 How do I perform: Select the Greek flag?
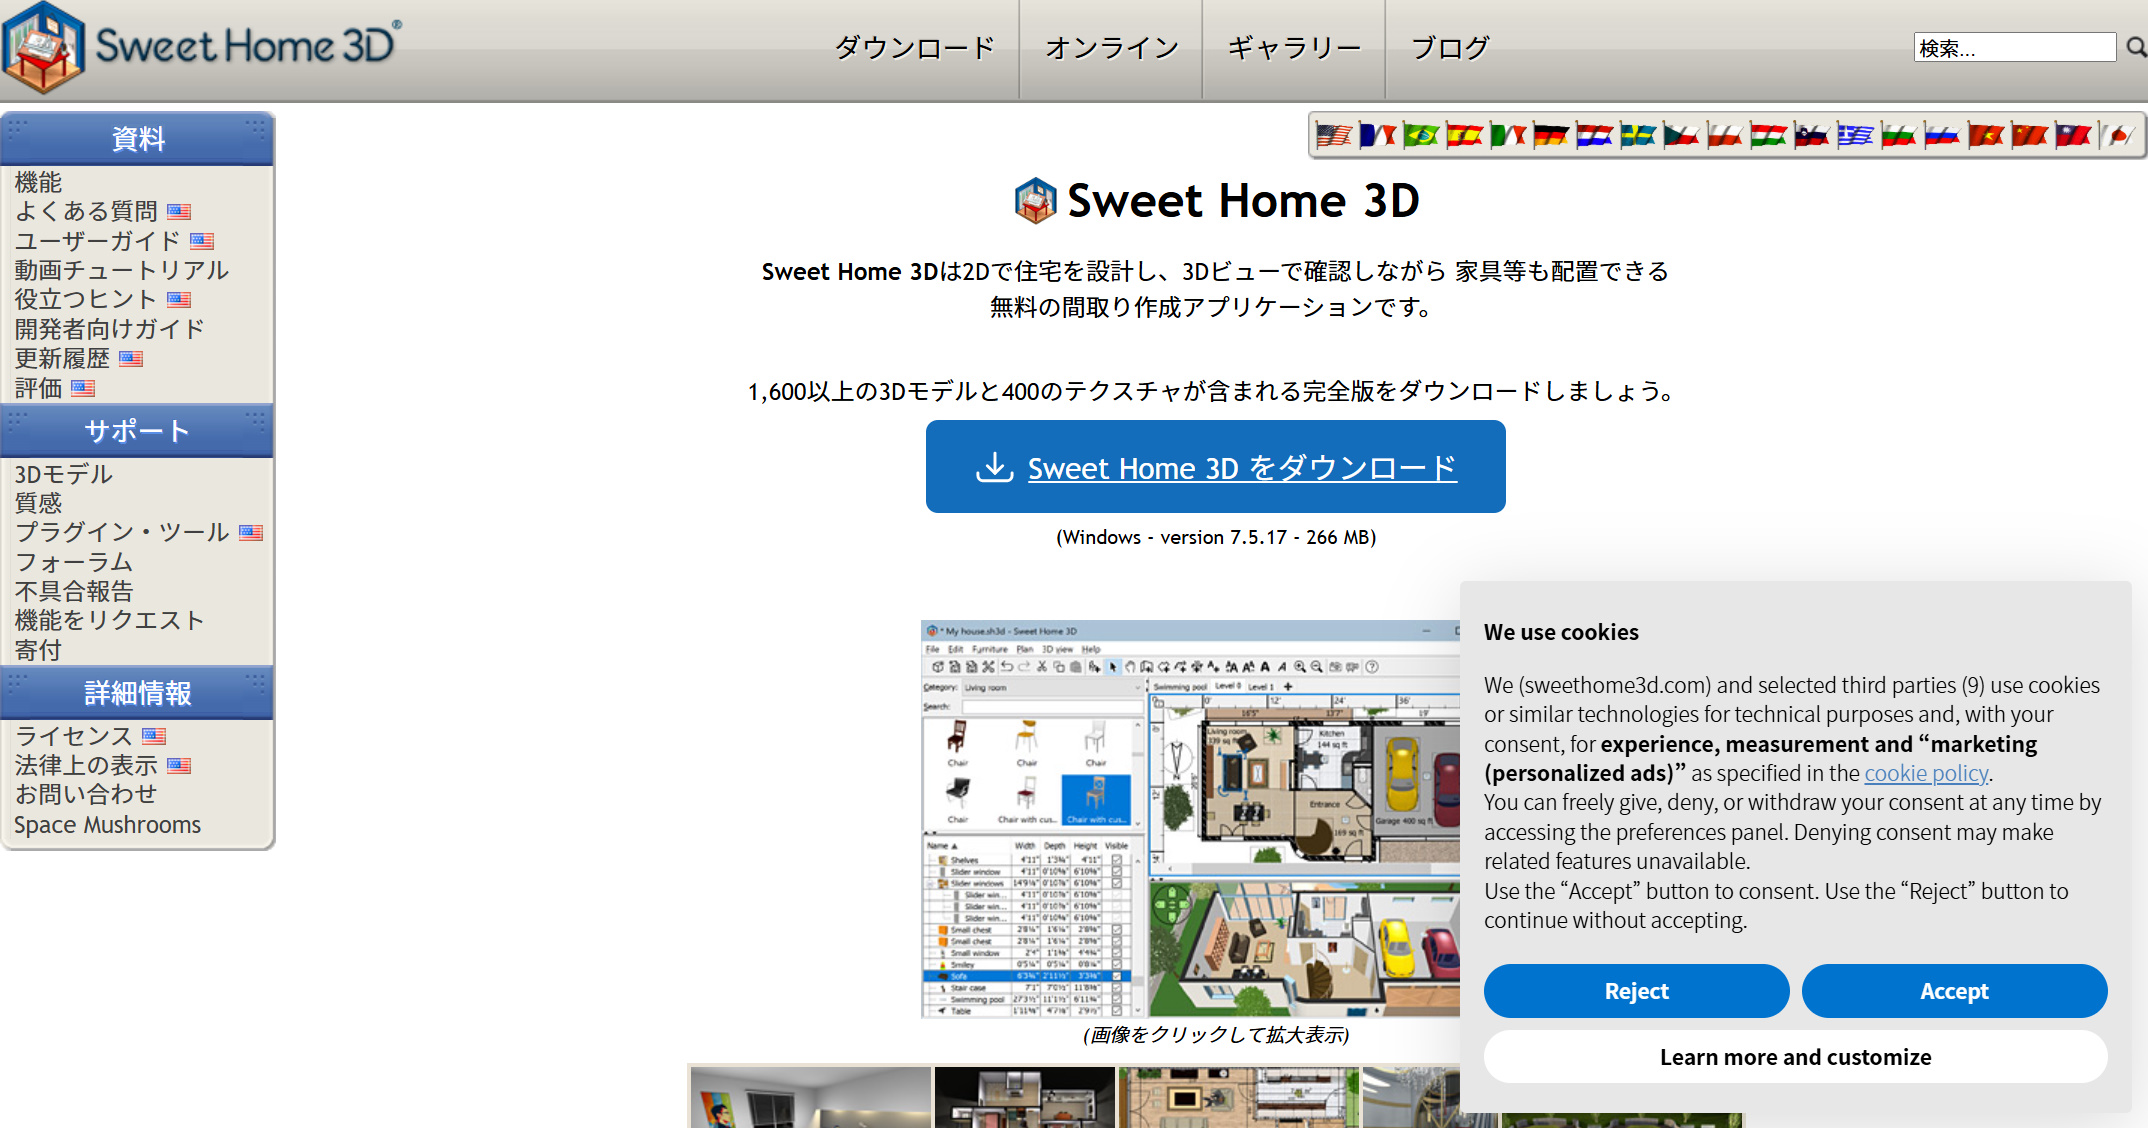pos(1855,135)
